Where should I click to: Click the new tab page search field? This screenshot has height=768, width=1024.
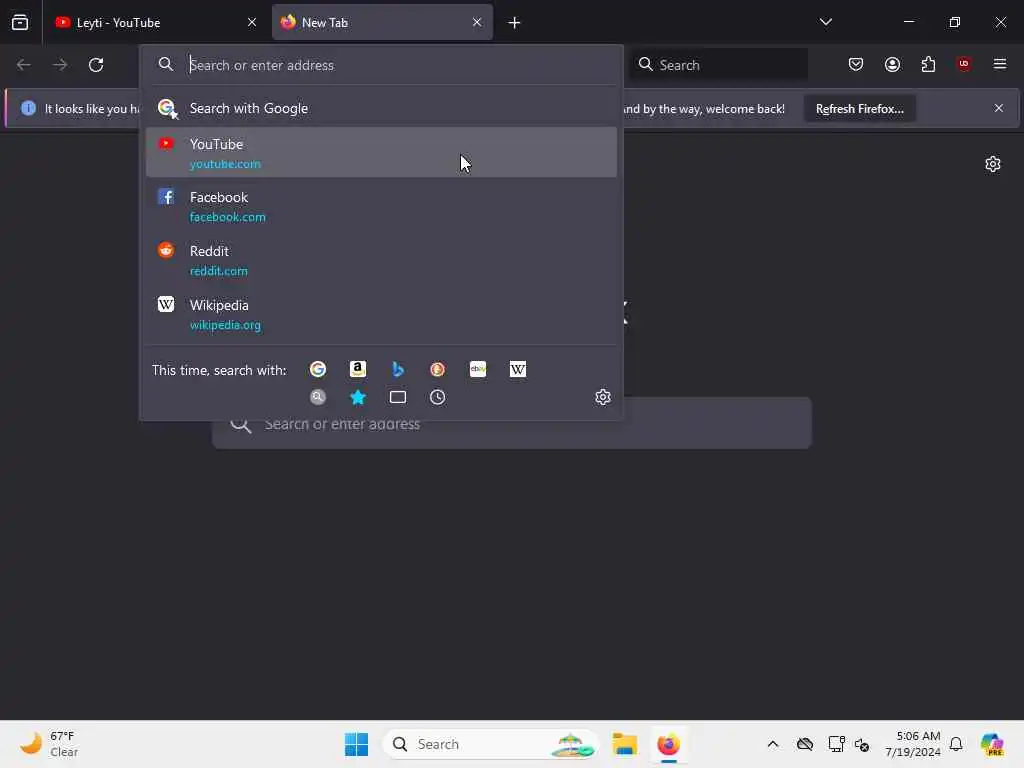point(511,424)
